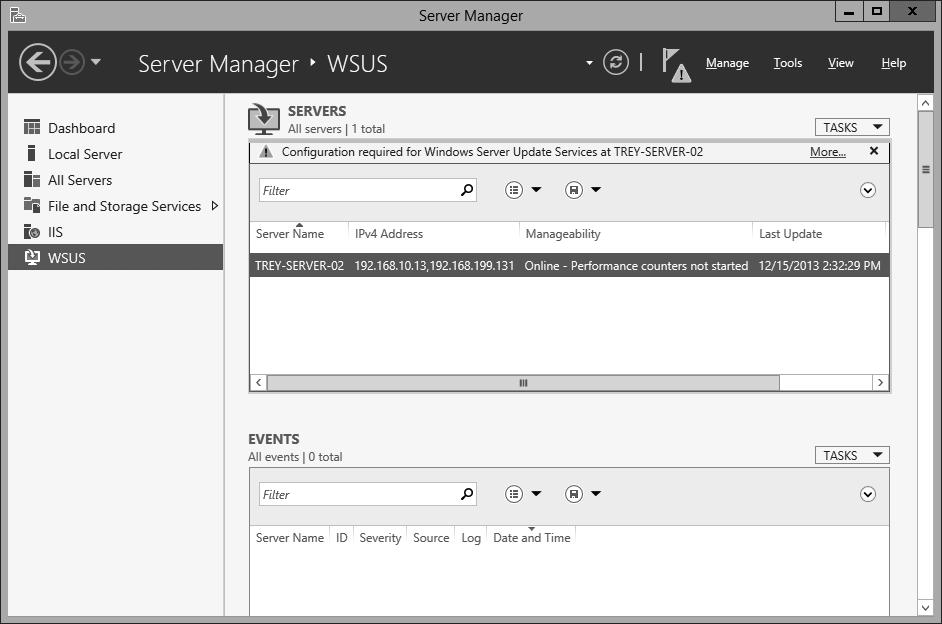Sort events by Severity column

point(380,538)
